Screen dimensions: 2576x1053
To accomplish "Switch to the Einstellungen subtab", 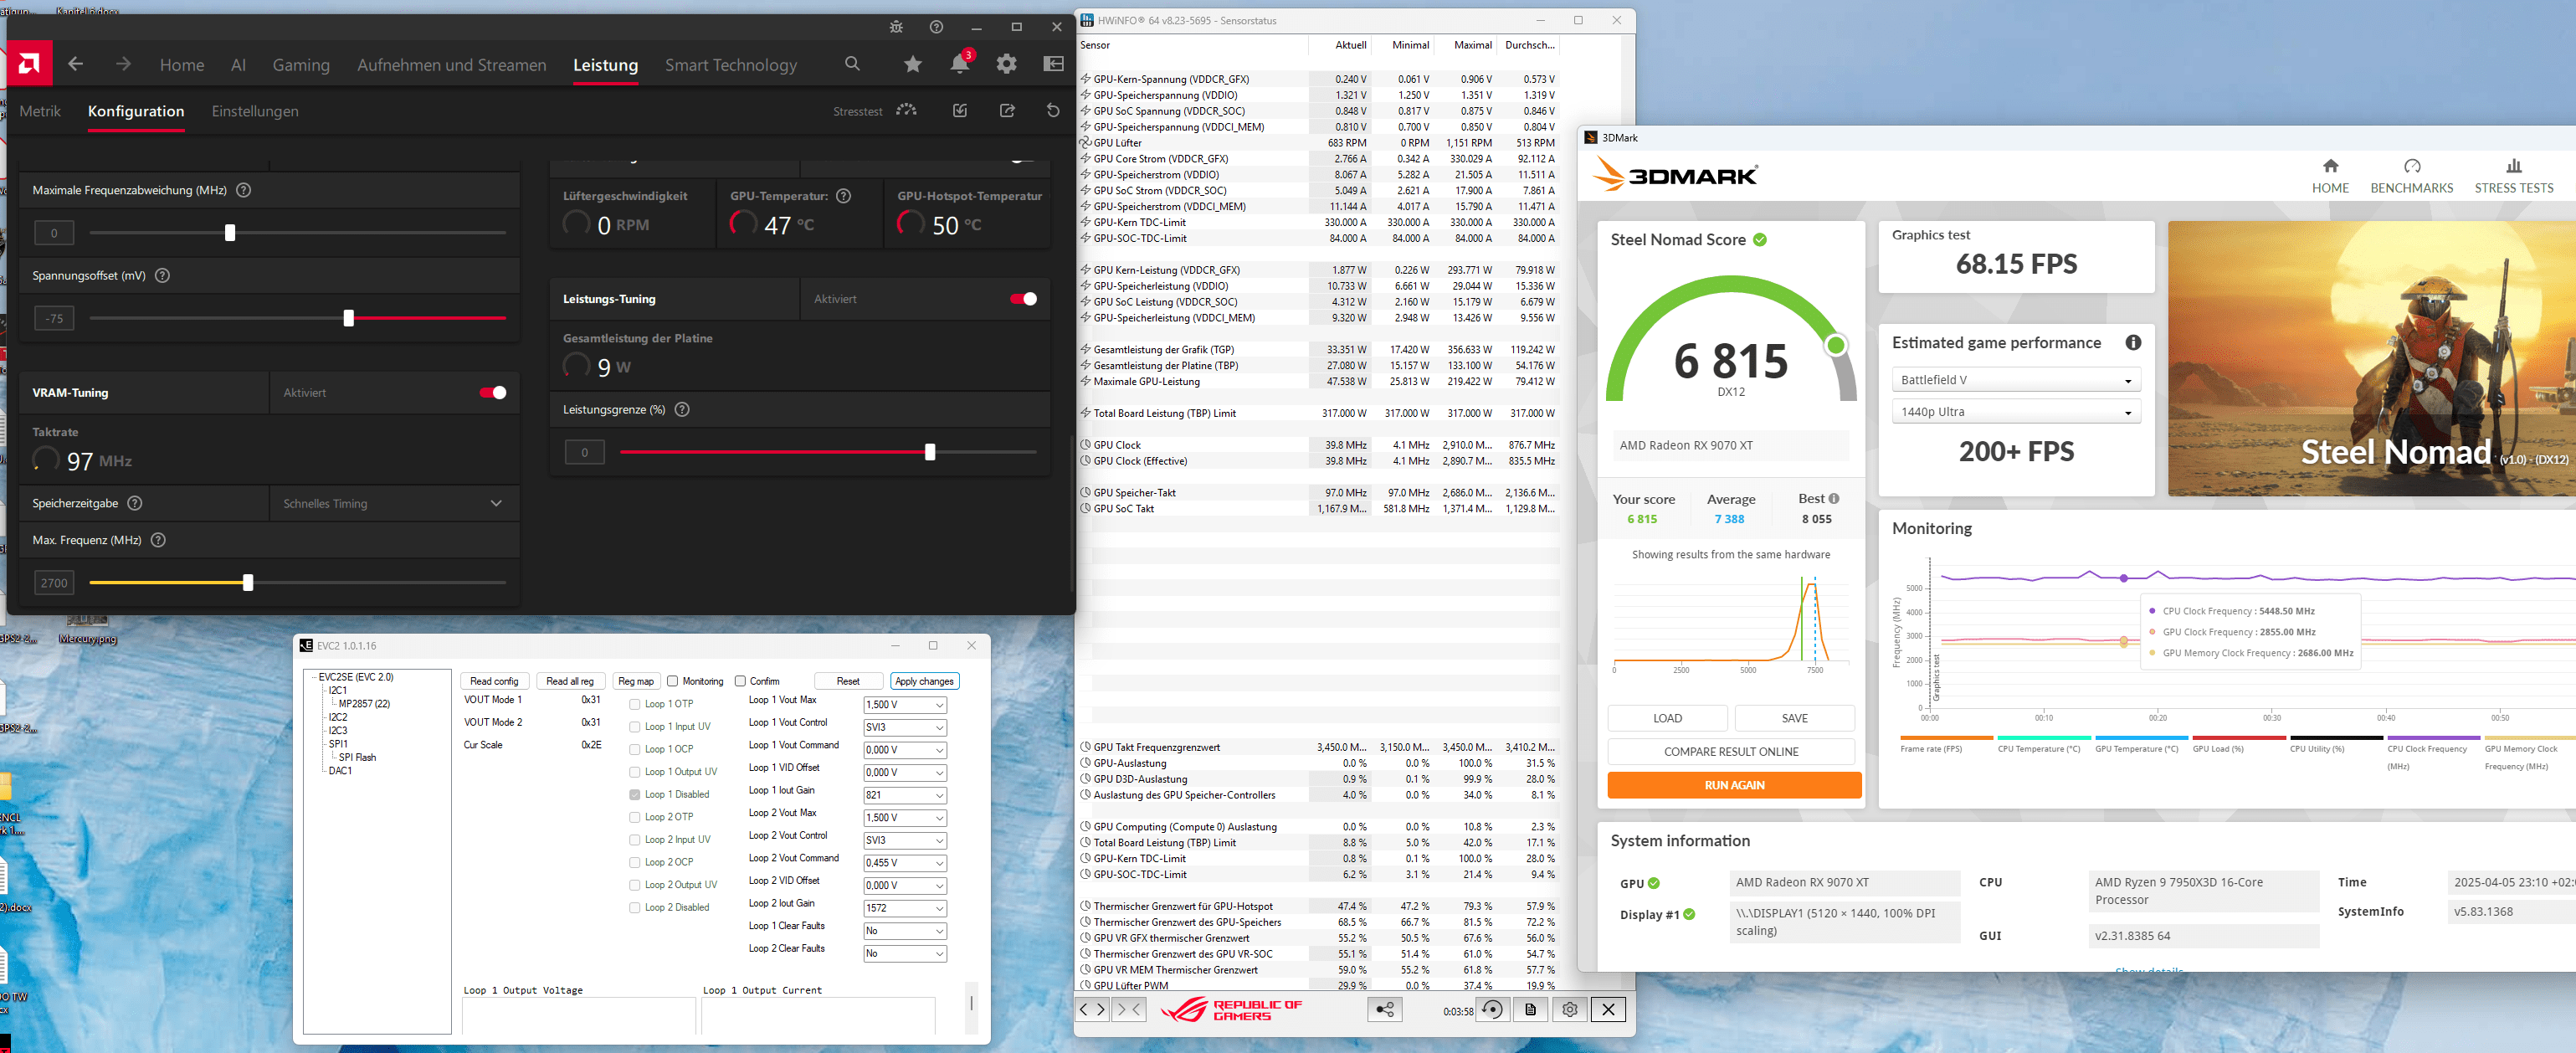I will pyautogui.click(x=255, y=111).
